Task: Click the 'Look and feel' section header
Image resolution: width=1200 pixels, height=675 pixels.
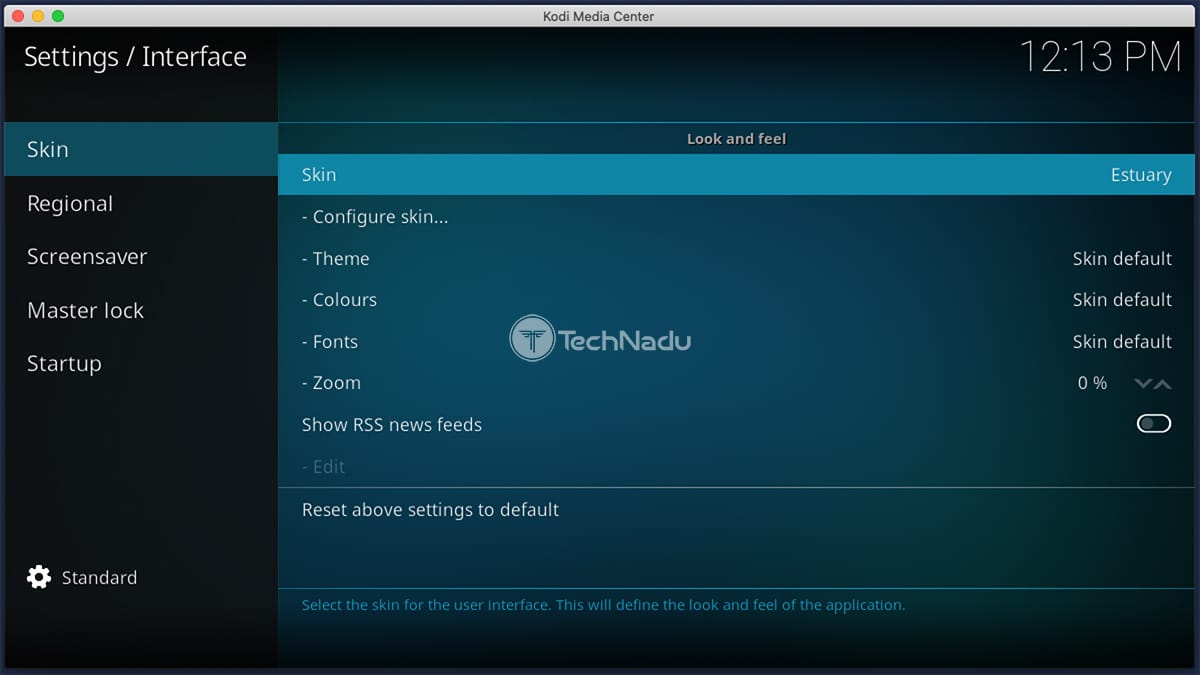Action: click(x=737, y=139)
